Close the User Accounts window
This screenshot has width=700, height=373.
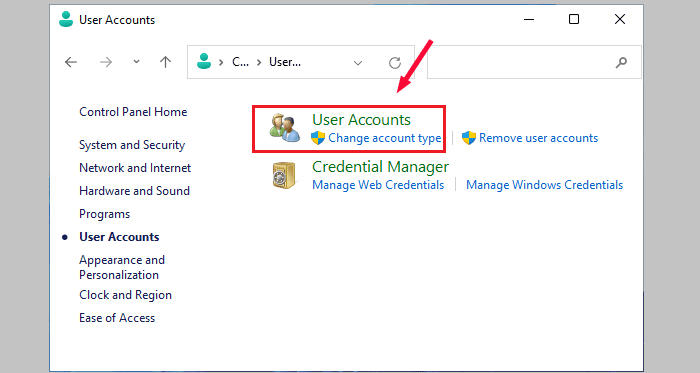[x=620, y=19]
